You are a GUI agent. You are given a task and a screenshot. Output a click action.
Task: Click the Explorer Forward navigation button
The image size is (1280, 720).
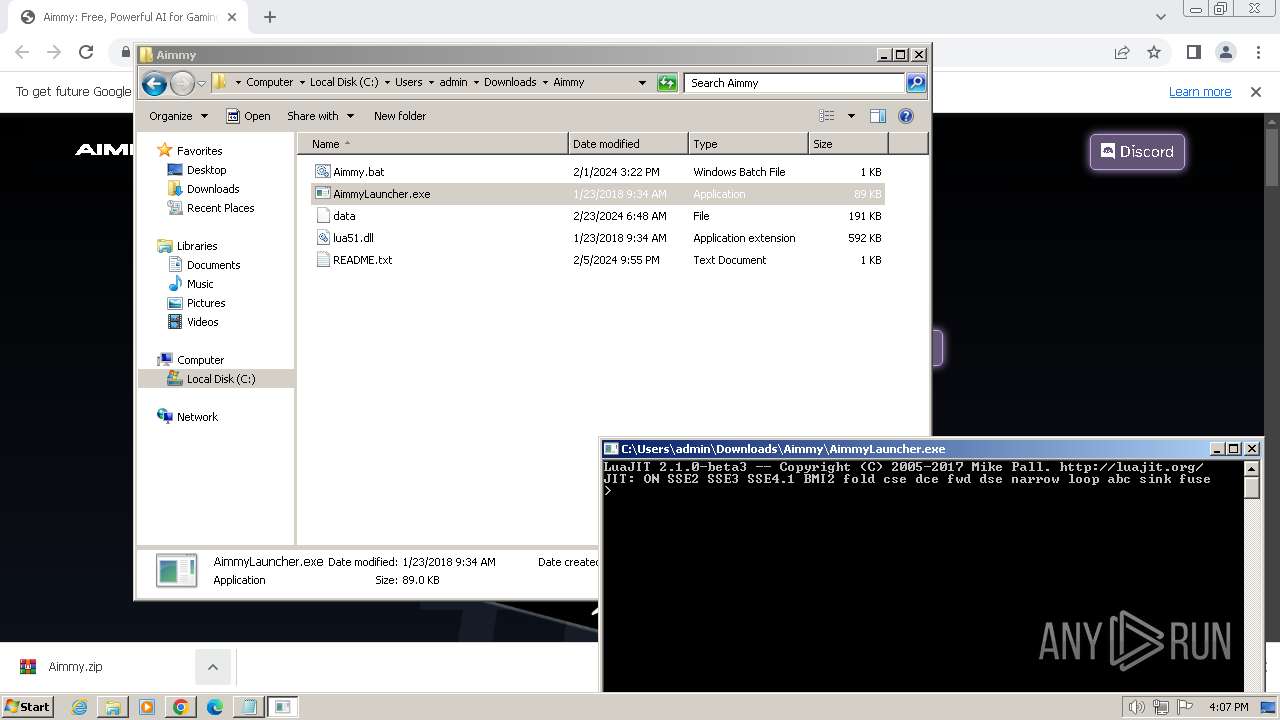point(182,83)
